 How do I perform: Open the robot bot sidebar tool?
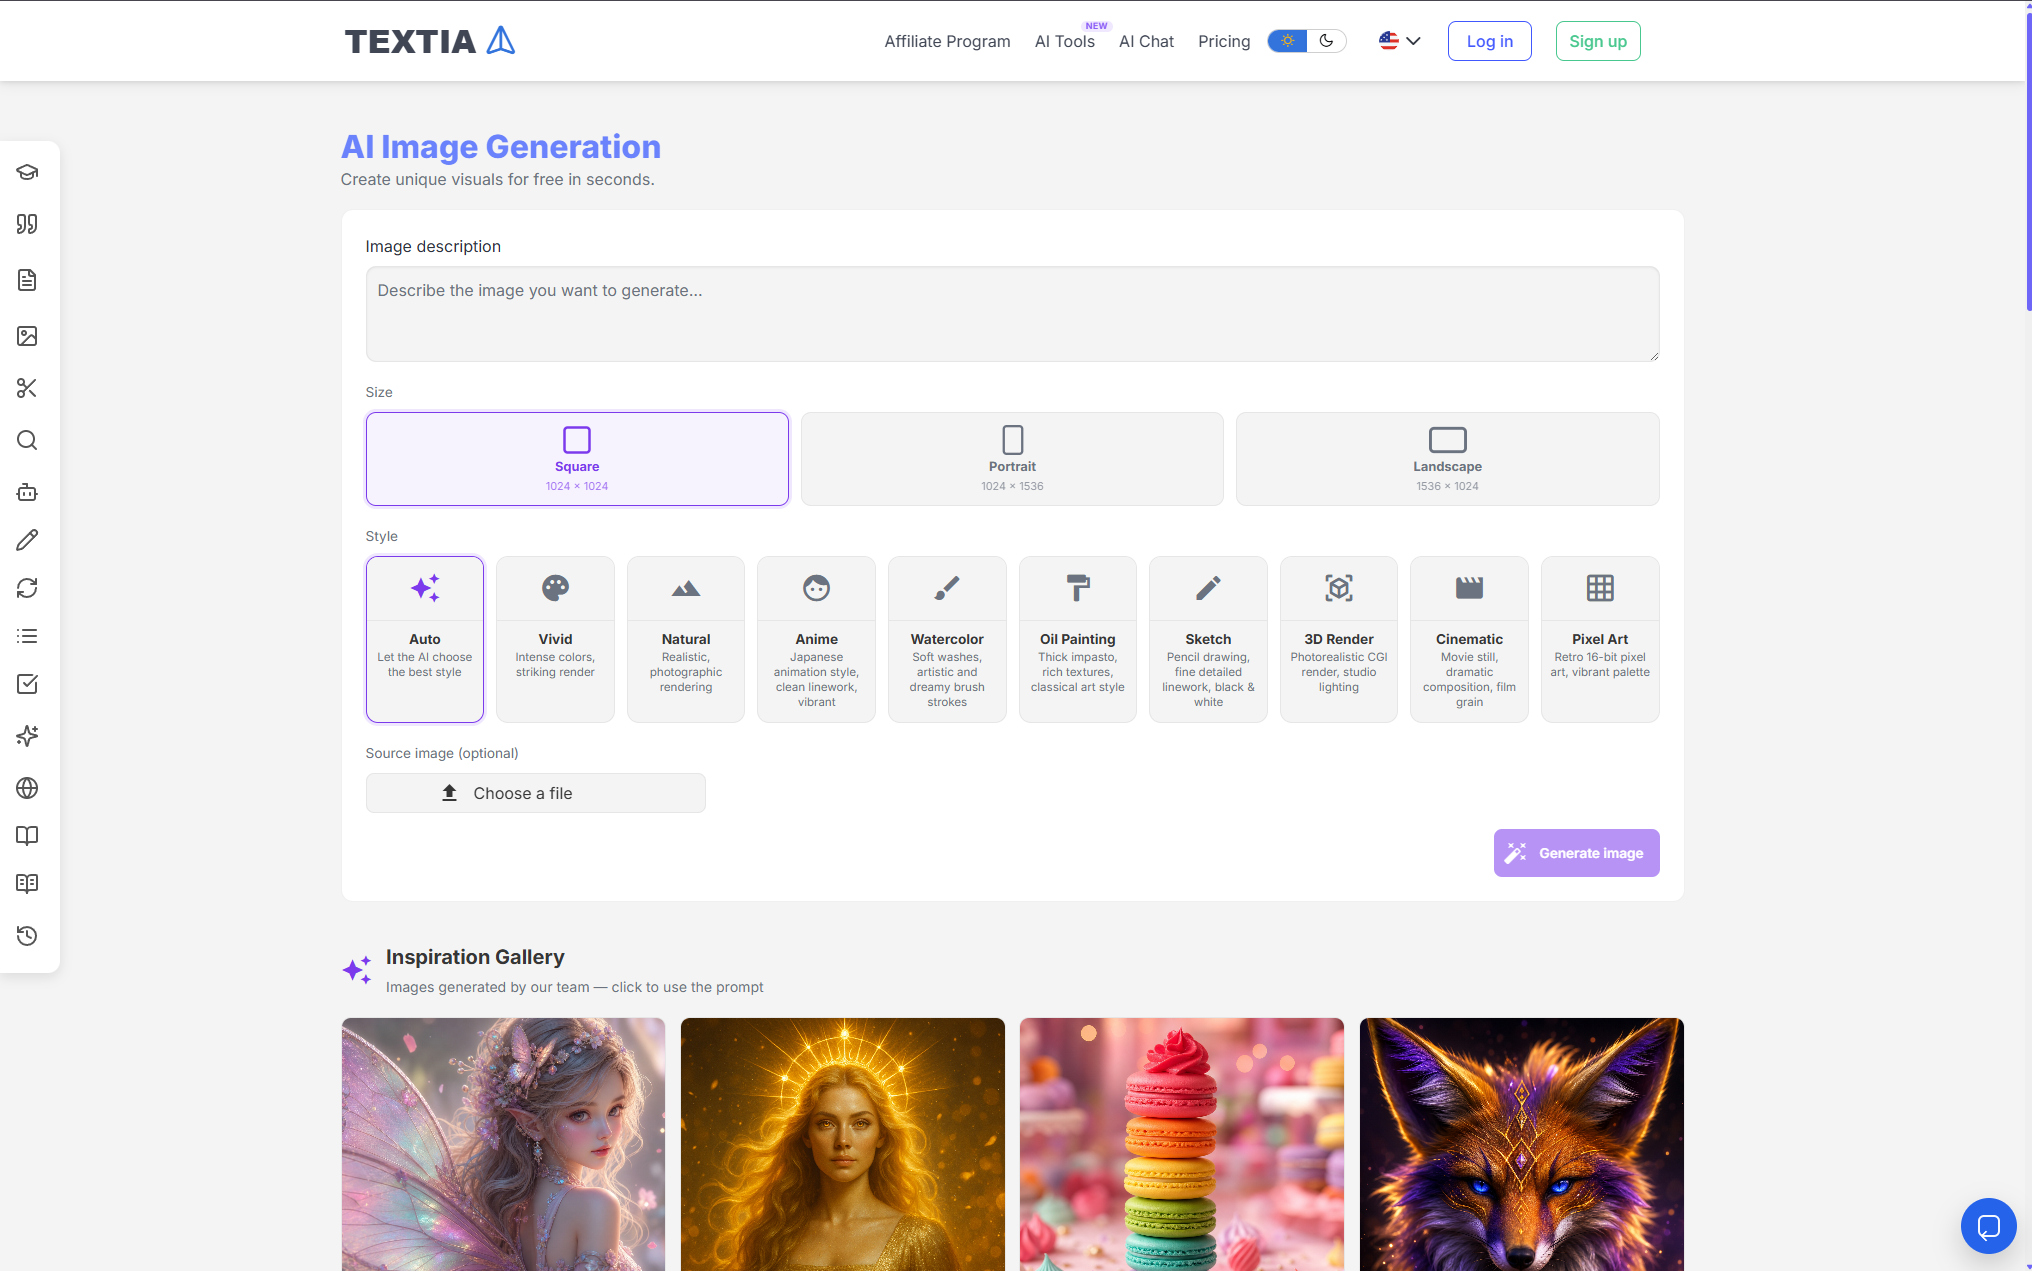coord(27,492)
